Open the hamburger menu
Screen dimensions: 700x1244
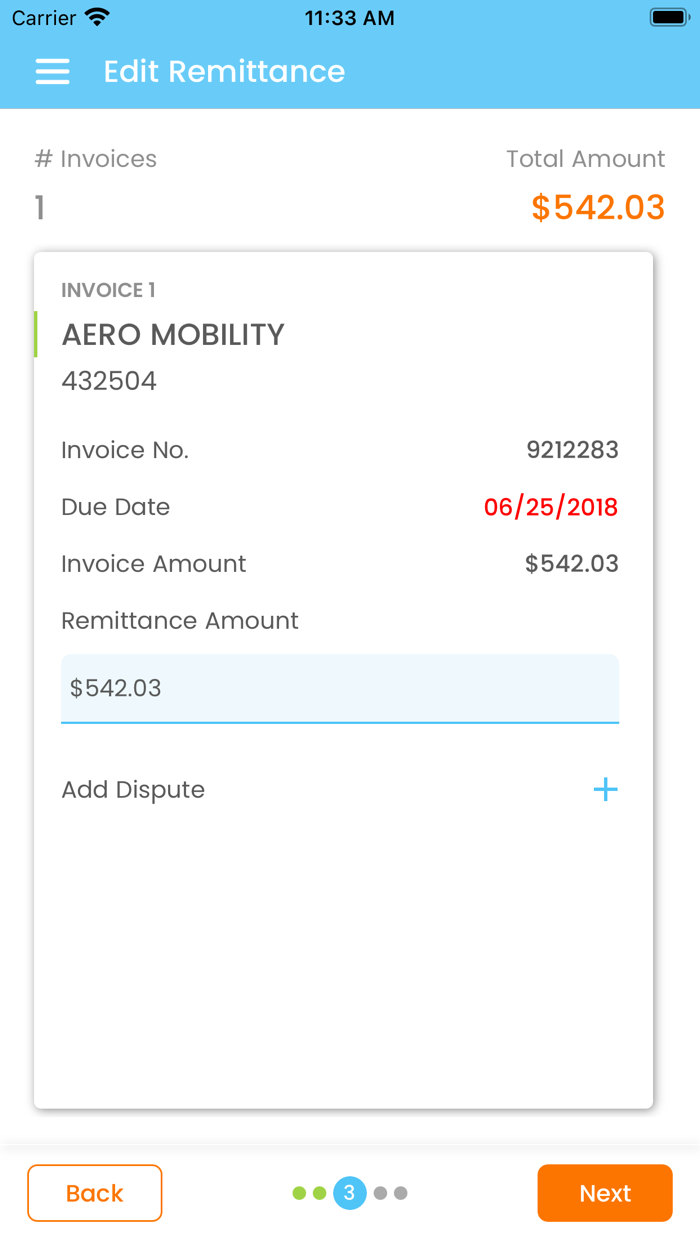52,72
